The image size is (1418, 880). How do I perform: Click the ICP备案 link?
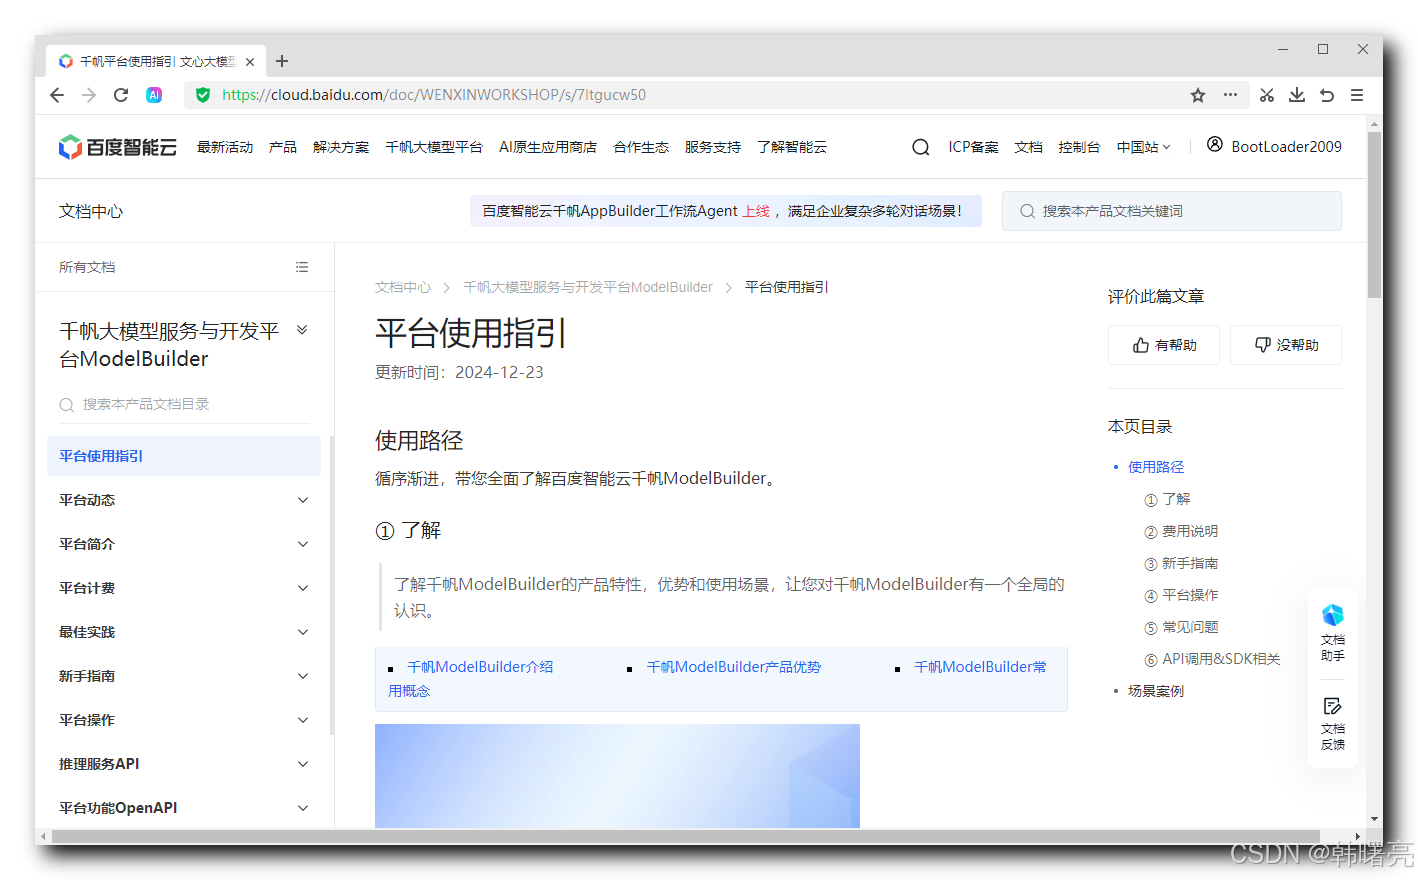pyautogui.click(x=973, y=147)
